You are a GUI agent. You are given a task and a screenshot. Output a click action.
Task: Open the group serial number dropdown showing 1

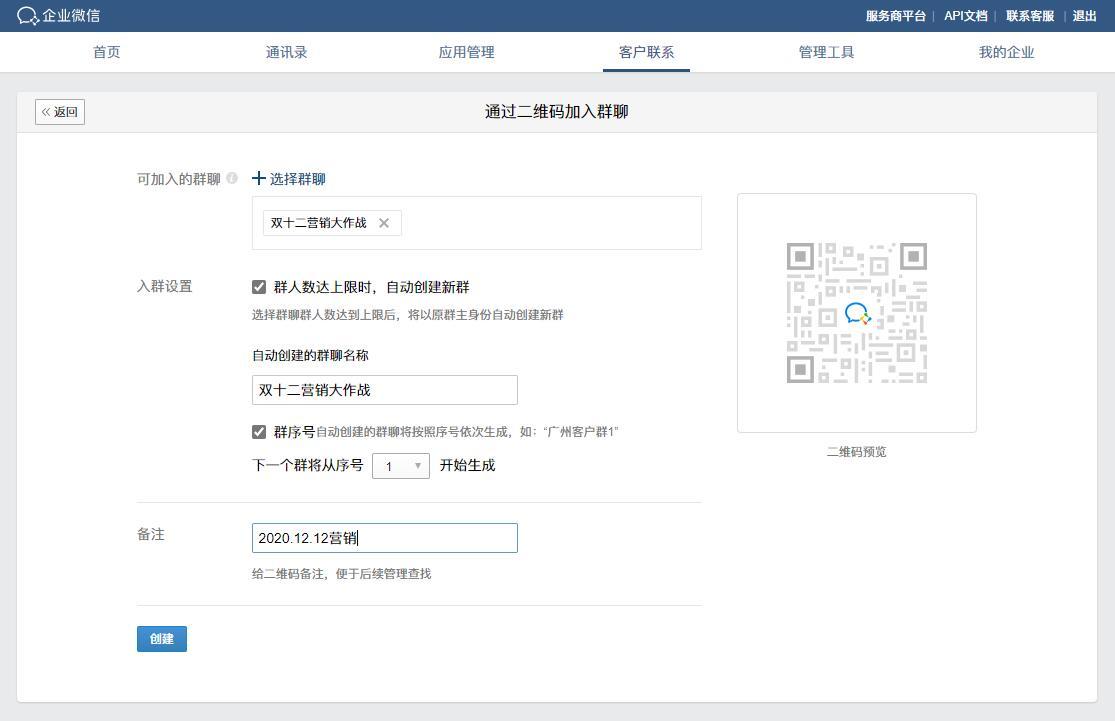tap(400, 465)
